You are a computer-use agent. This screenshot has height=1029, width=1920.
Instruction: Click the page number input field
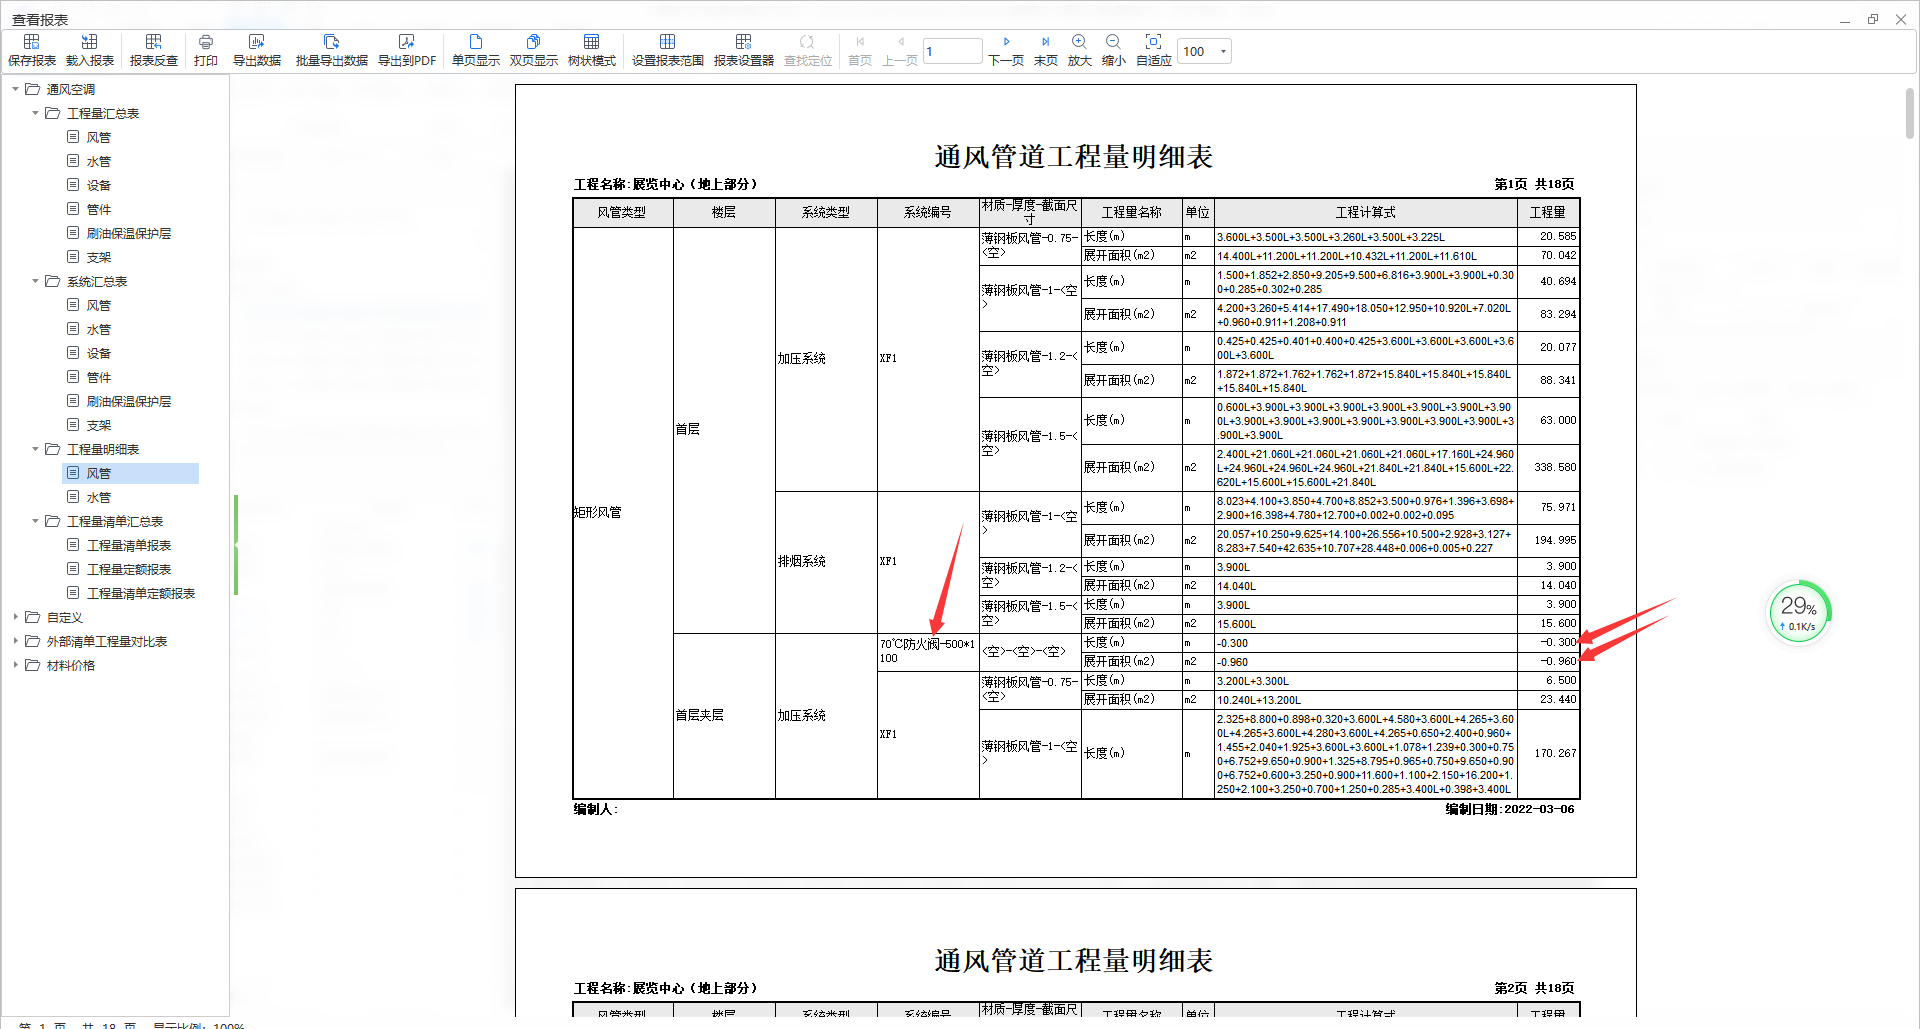tap(952, 52)
